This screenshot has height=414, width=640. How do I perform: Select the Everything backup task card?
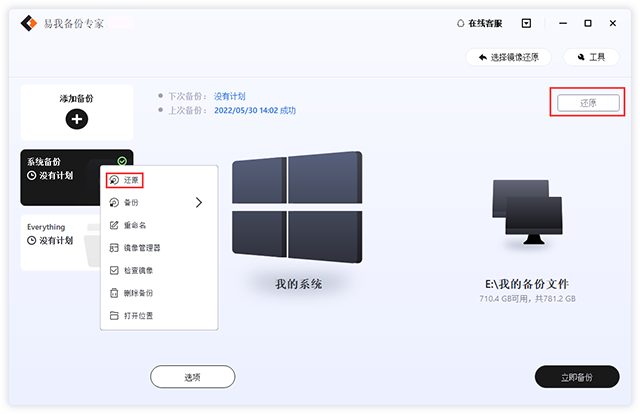pos(60,243)
